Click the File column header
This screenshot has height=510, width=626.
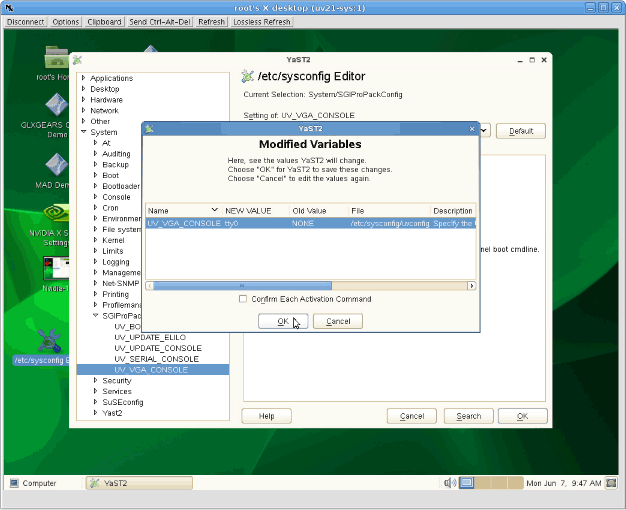coord(389,210)
